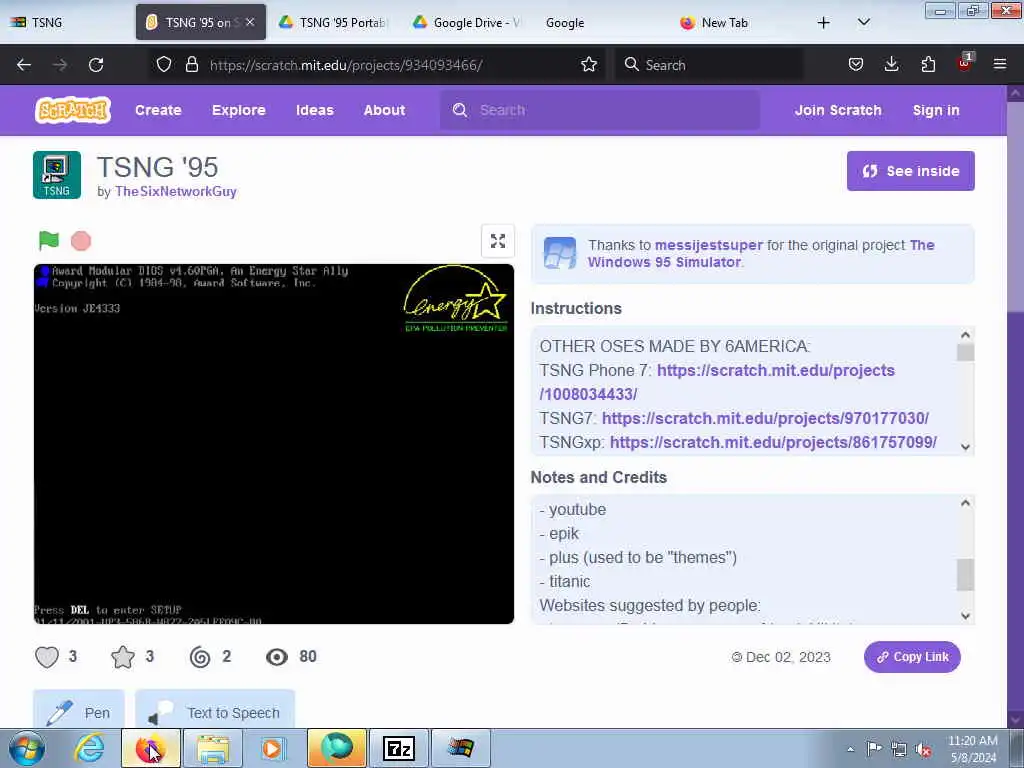Bookmark this page with the star
Viewport: 1024px width, 768px height.
[589, 65]
